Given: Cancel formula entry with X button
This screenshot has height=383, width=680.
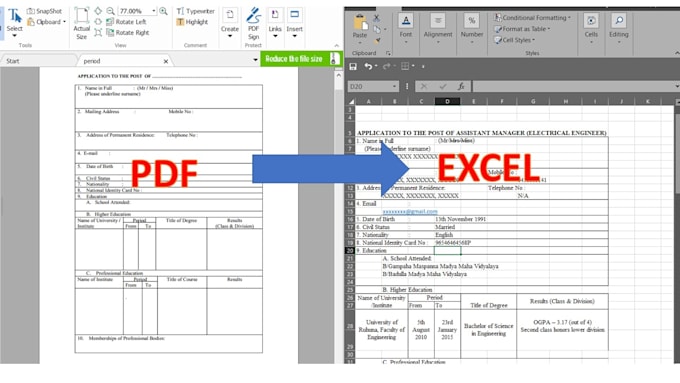Looking at the screenshot, I should click(x=424, y=86).
